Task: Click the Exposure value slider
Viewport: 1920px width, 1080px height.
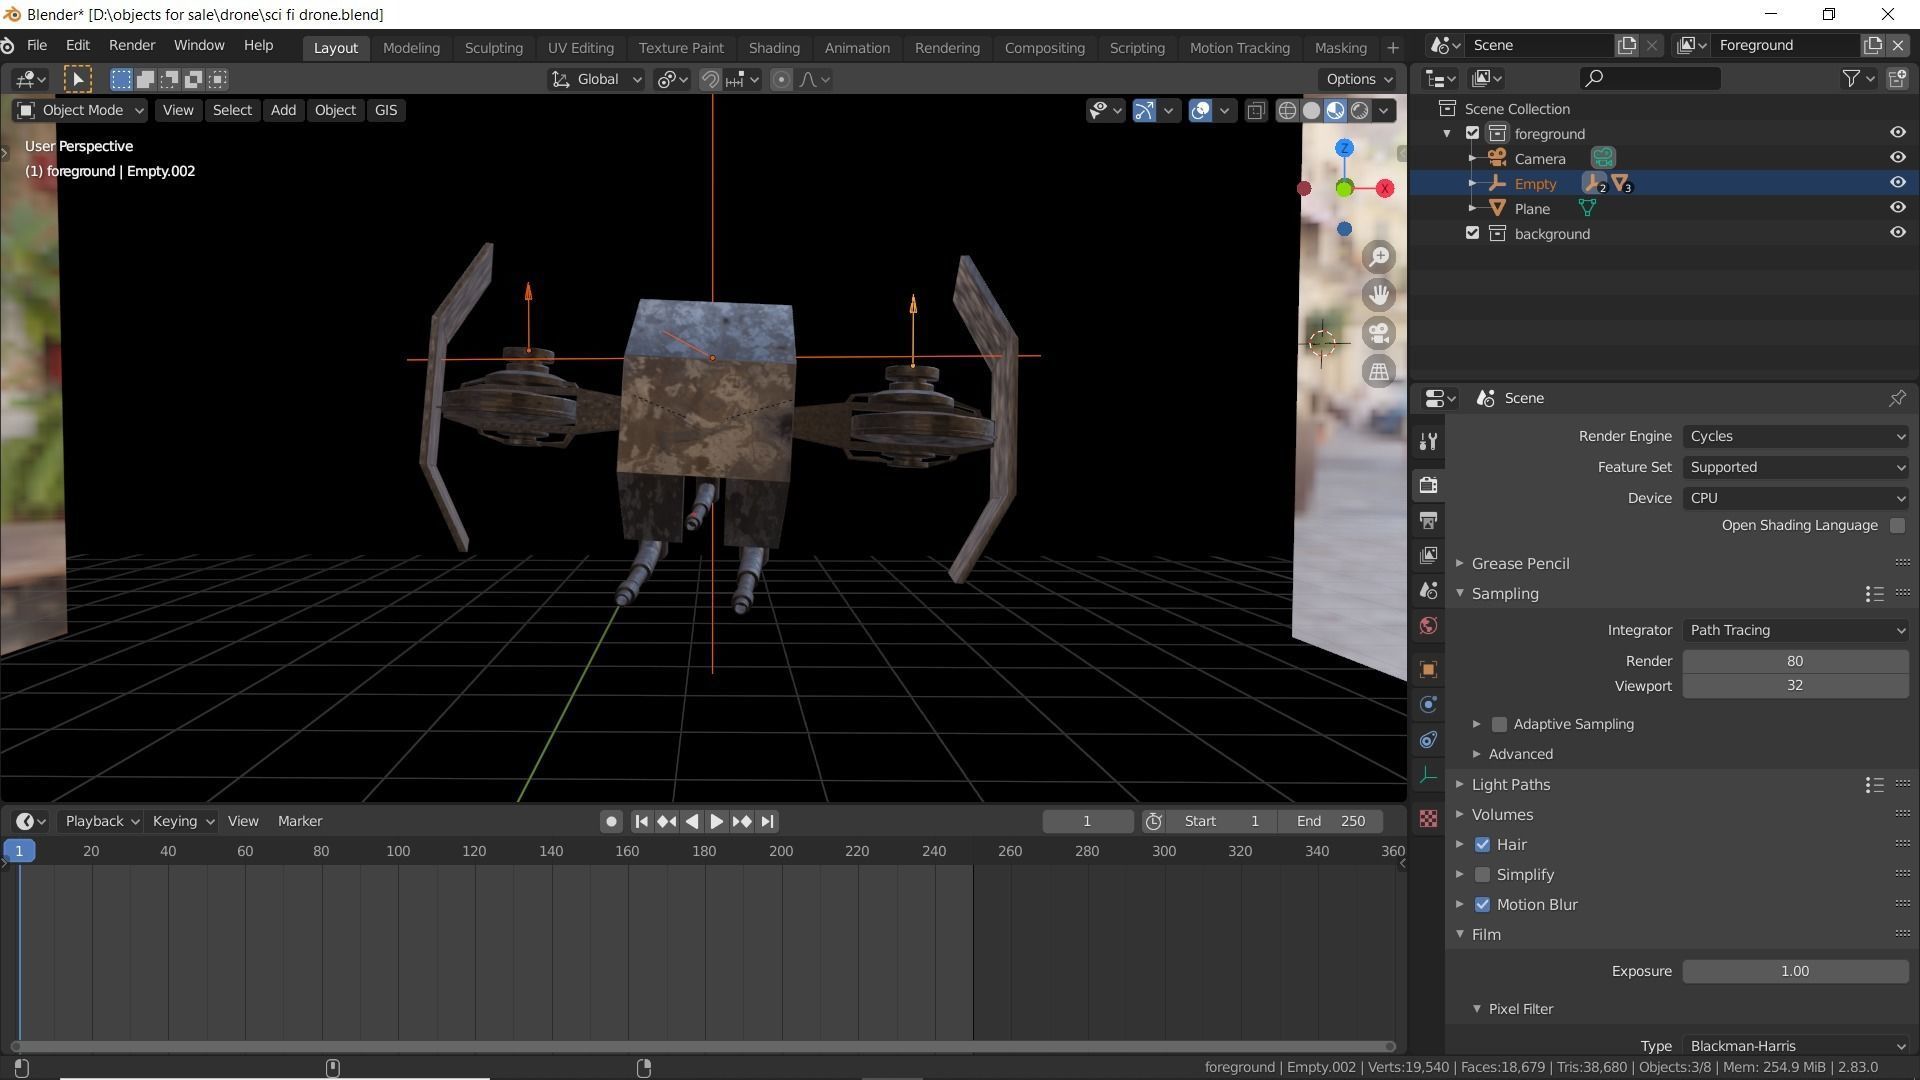Action: tap(1796, 971)
